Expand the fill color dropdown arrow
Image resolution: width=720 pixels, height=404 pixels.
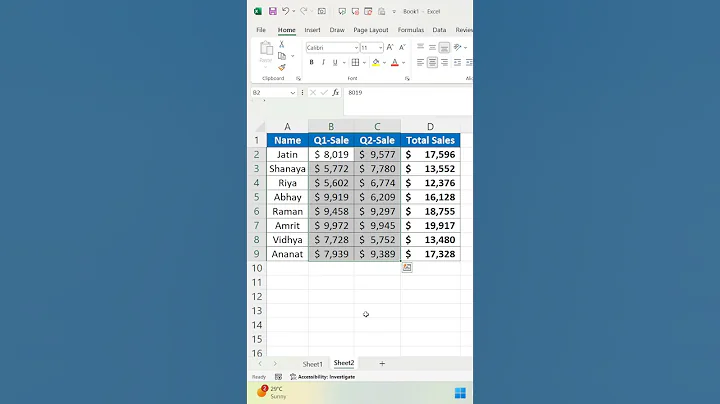(384, 62)
